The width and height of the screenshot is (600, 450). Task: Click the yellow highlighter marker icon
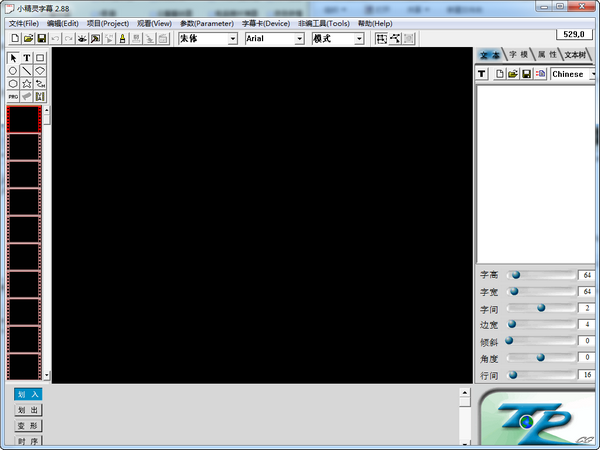(122, 38)
